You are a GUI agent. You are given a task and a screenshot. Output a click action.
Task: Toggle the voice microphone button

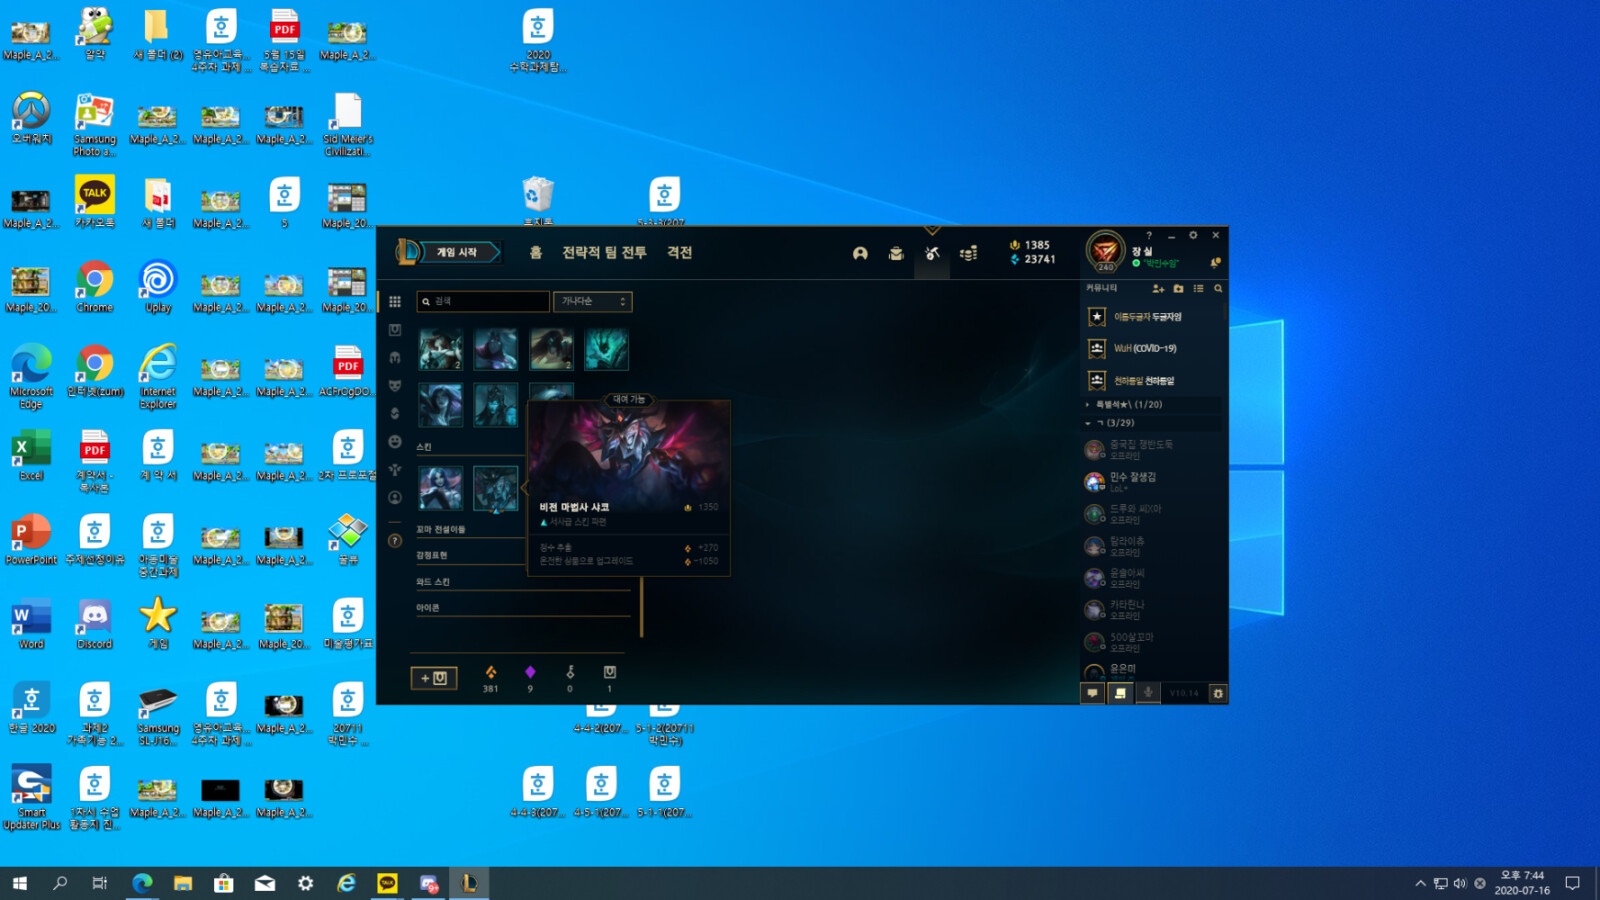click(x=1148, y=693)
